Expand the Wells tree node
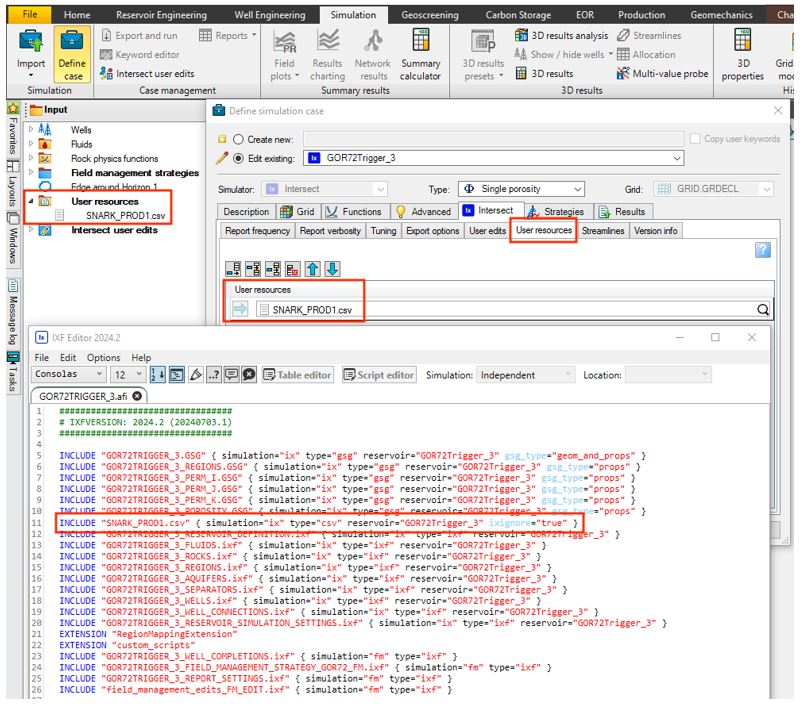The width and height of the screenshot is (802, 706). point(31,129)
